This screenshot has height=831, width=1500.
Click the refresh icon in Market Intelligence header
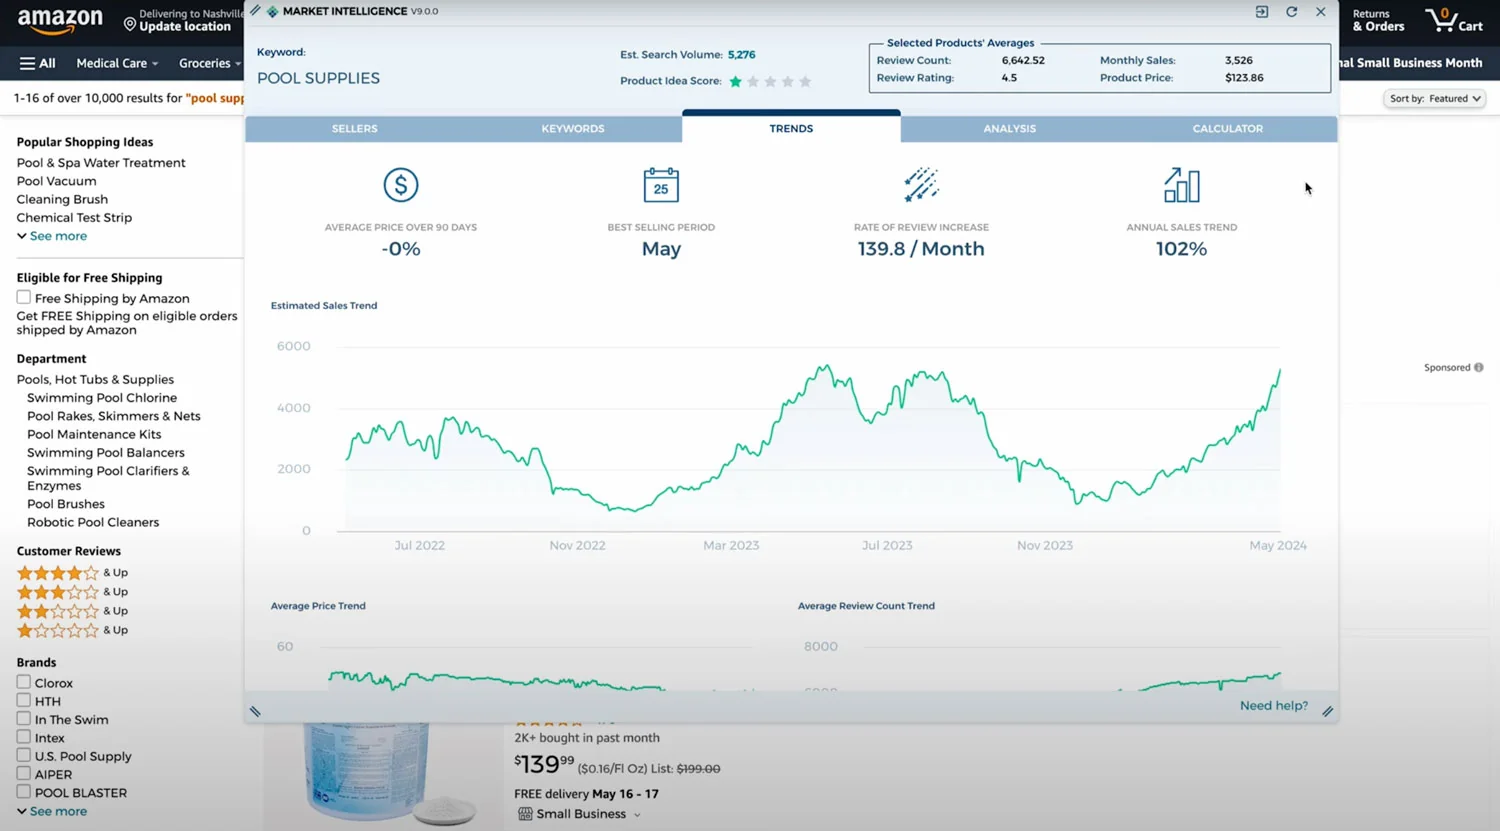click(1291, 12)
